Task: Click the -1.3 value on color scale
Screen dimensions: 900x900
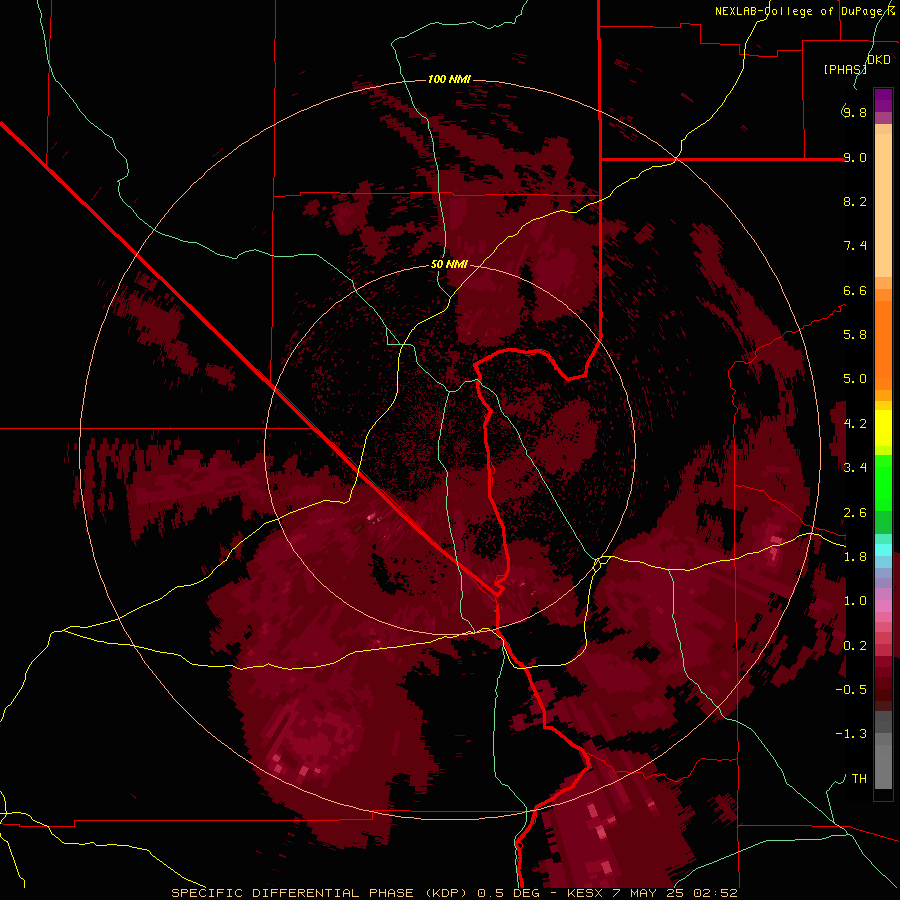Action: [x=851, y=734]
